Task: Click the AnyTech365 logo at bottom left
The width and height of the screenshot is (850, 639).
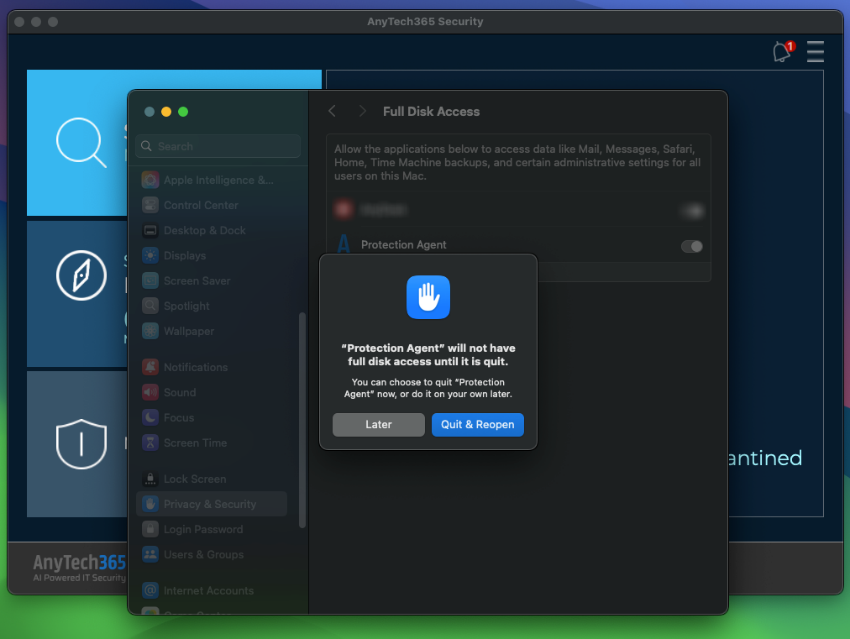Action: pyautogui.click(x=79, y=567)
